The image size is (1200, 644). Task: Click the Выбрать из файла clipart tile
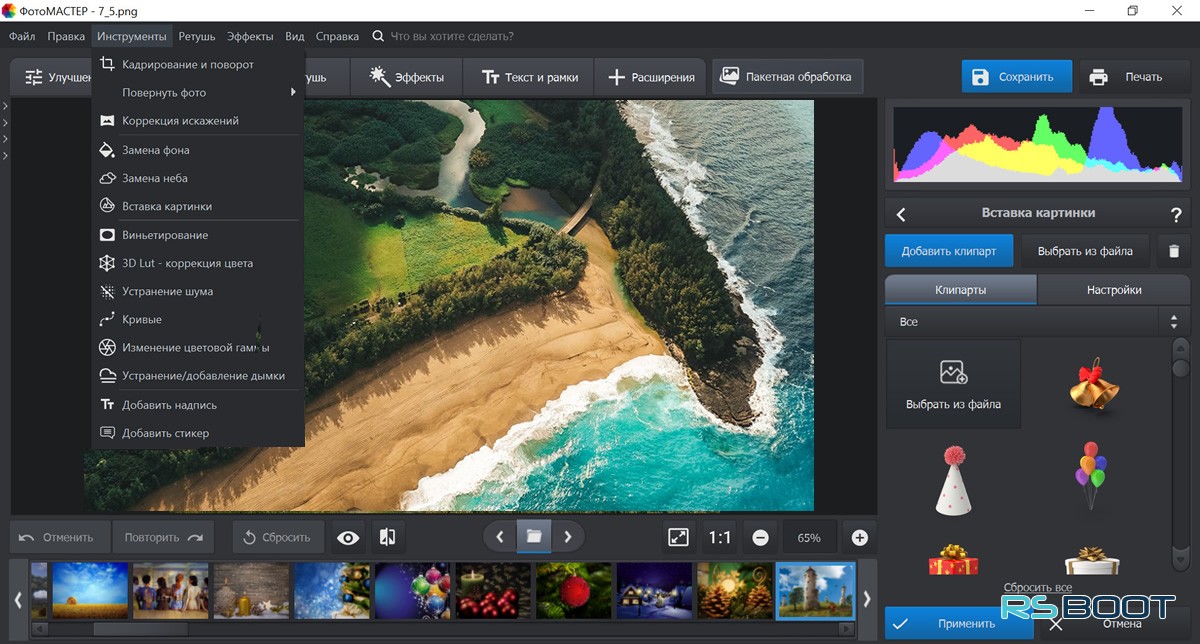pos(953,384)
